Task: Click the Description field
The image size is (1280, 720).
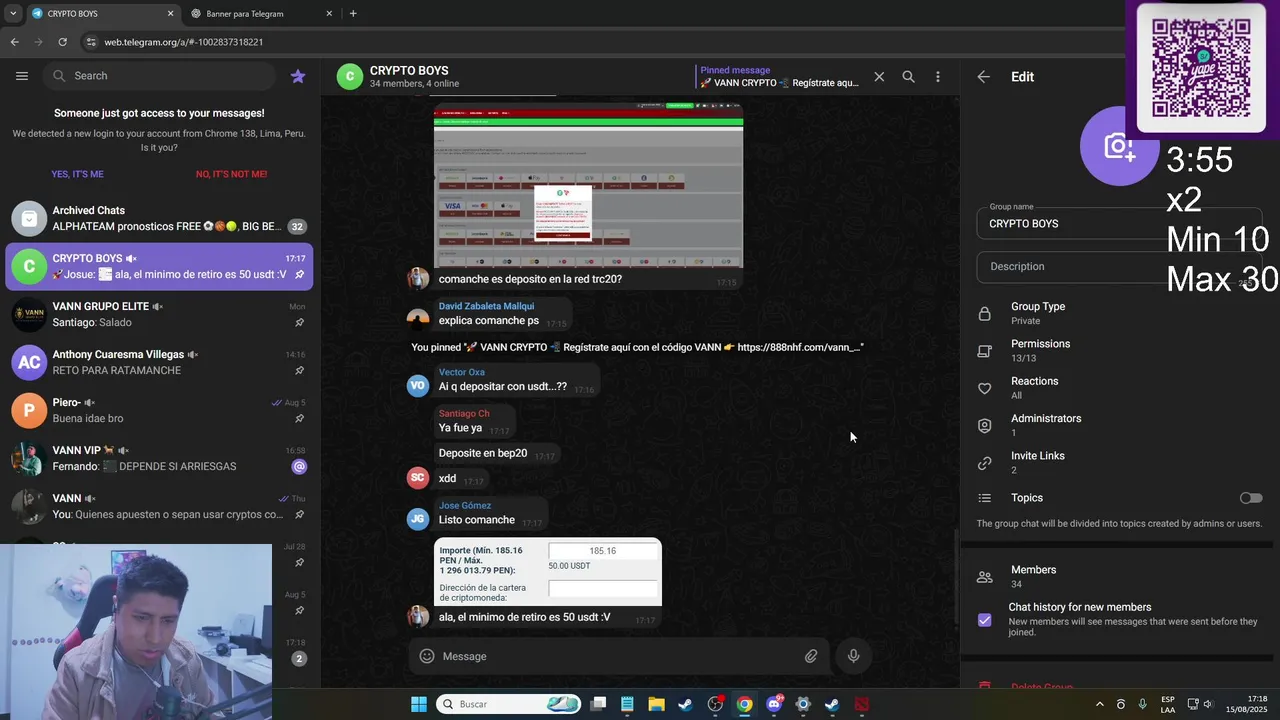Action: 1119,267
